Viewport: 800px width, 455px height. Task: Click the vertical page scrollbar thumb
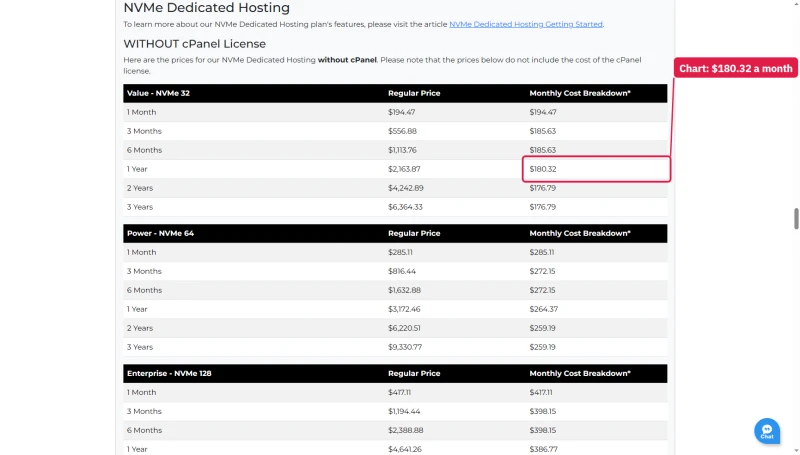[x=796, y=218]
